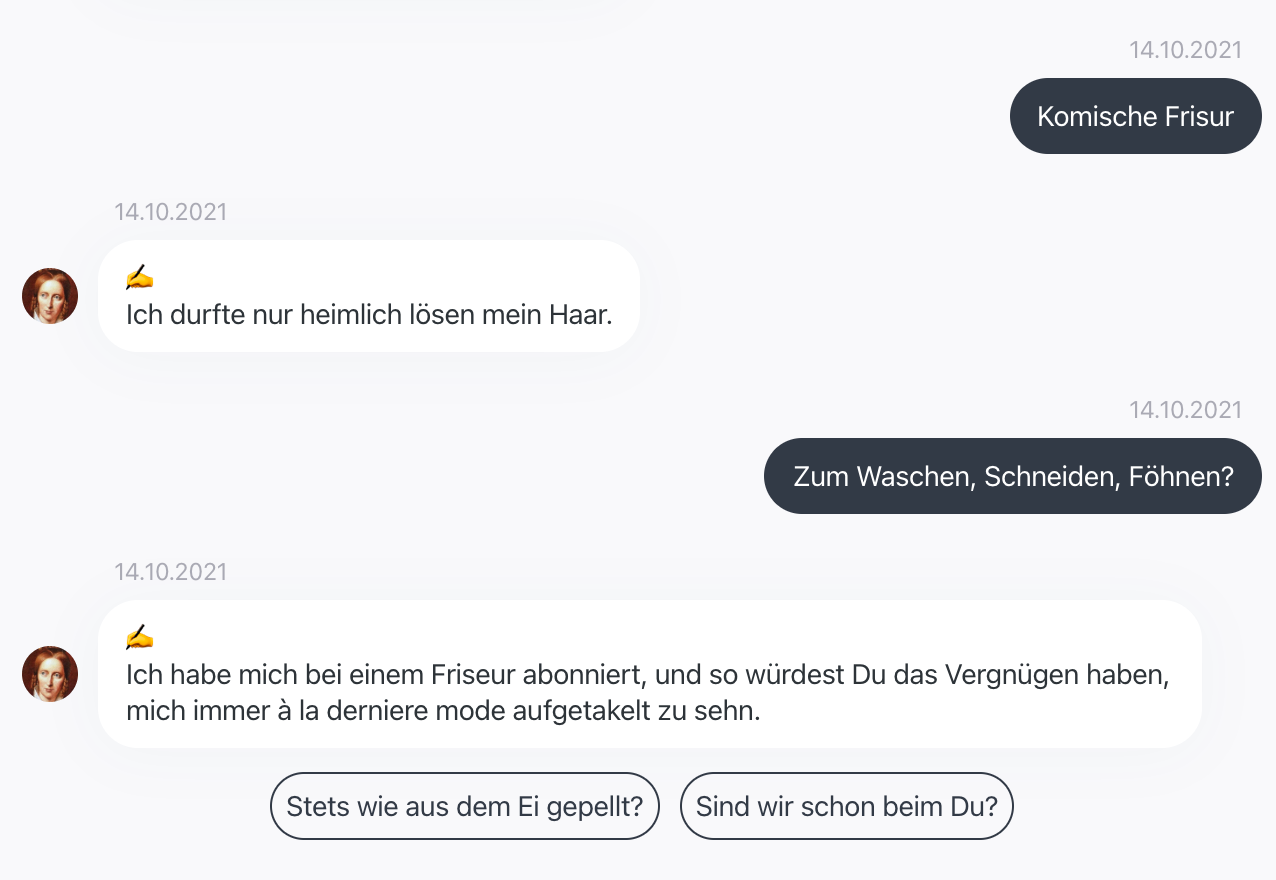Choose the reply 'Sind wir schon beim Du?'
The width and height of the screenshot is (1276, 880).
(x=847, y=806)
